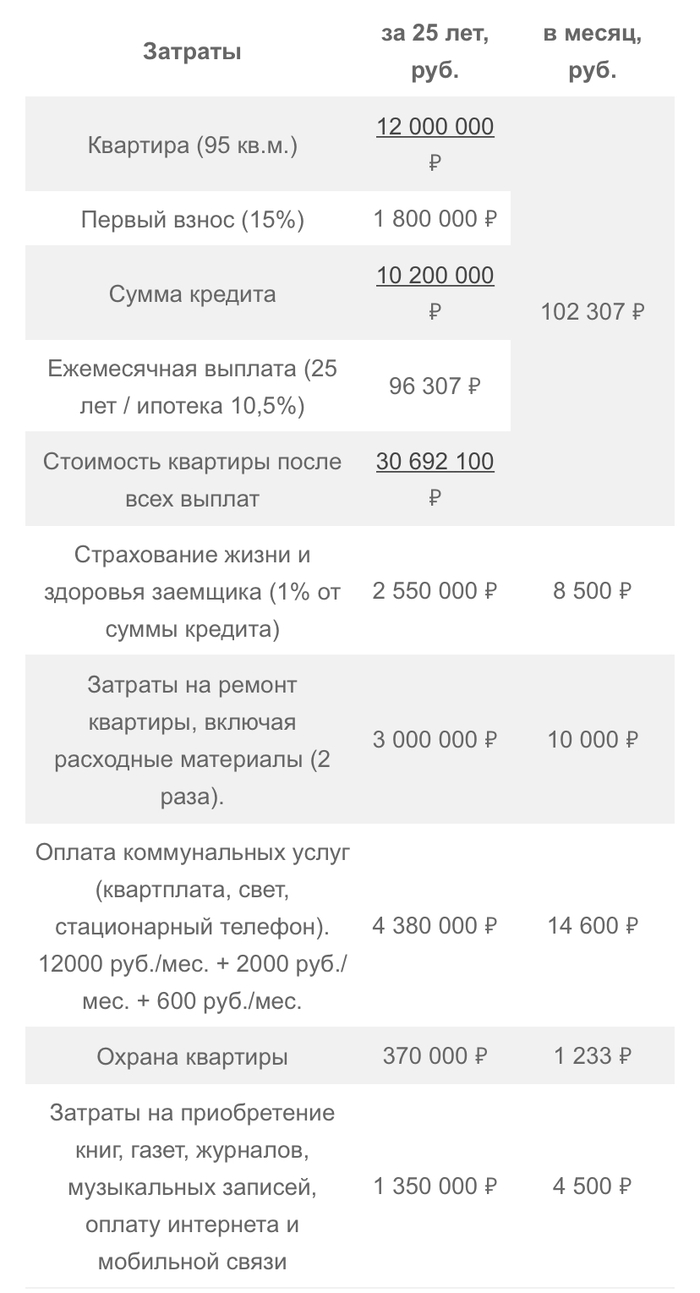Click the 2 550 000 ₽ insurance total
The height and width of the screenshot is (1293, 700).
point(435,591)
